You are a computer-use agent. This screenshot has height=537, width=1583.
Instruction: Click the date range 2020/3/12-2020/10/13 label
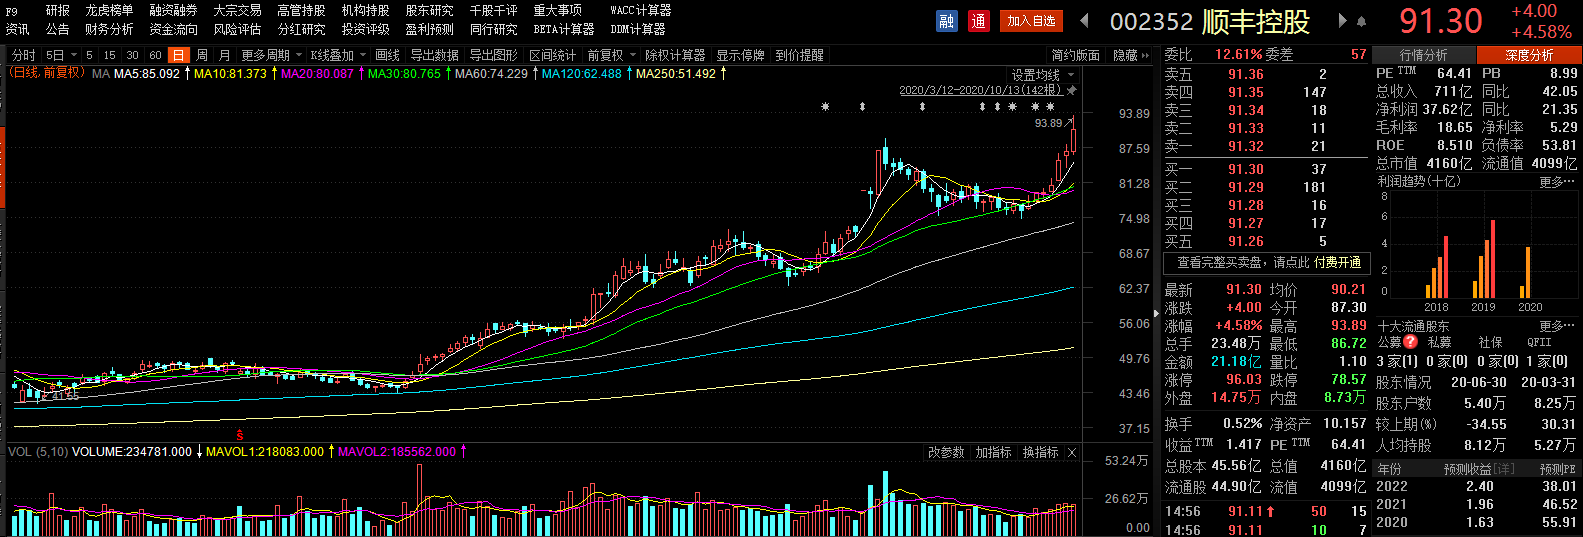(x=980, y=90)
